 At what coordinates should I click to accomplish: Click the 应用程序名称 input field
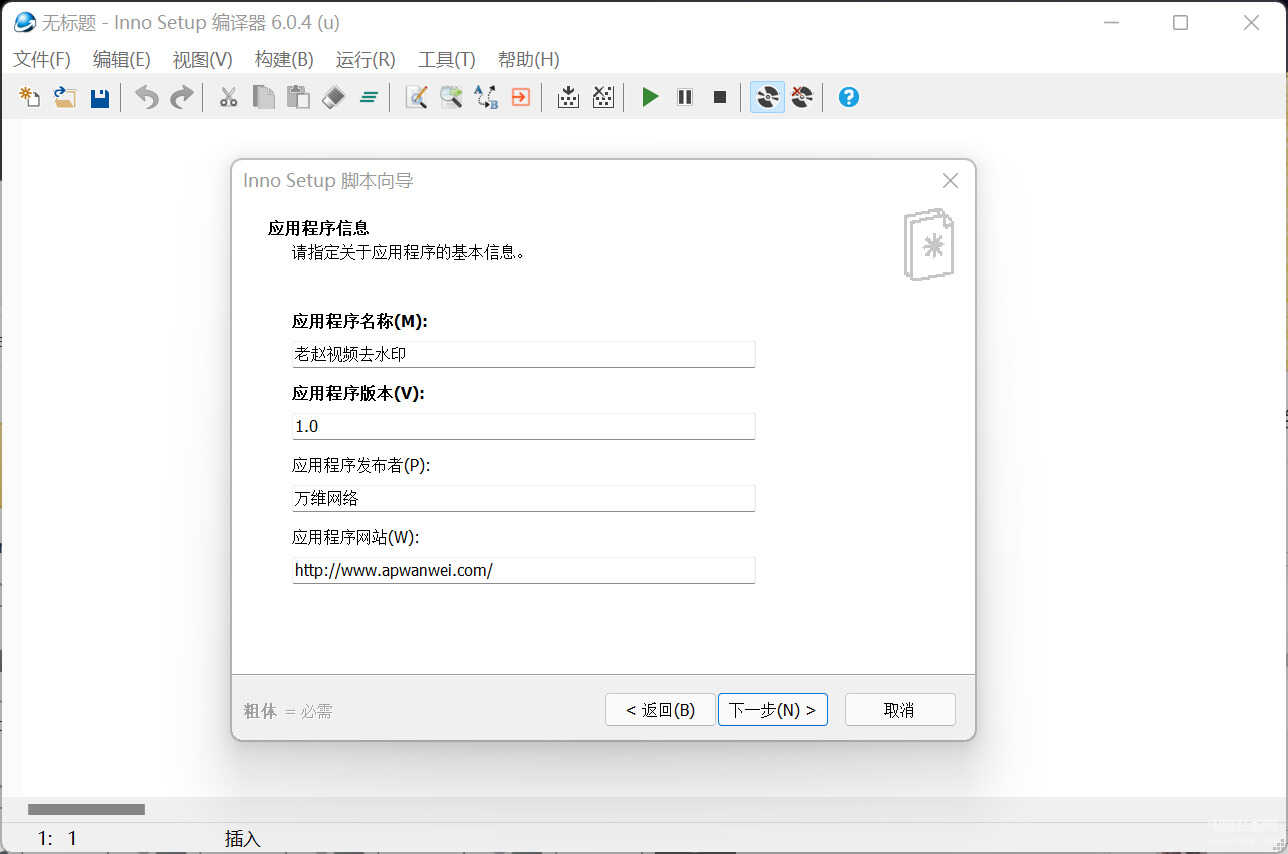pyautogui.click(x=523, y=354)
